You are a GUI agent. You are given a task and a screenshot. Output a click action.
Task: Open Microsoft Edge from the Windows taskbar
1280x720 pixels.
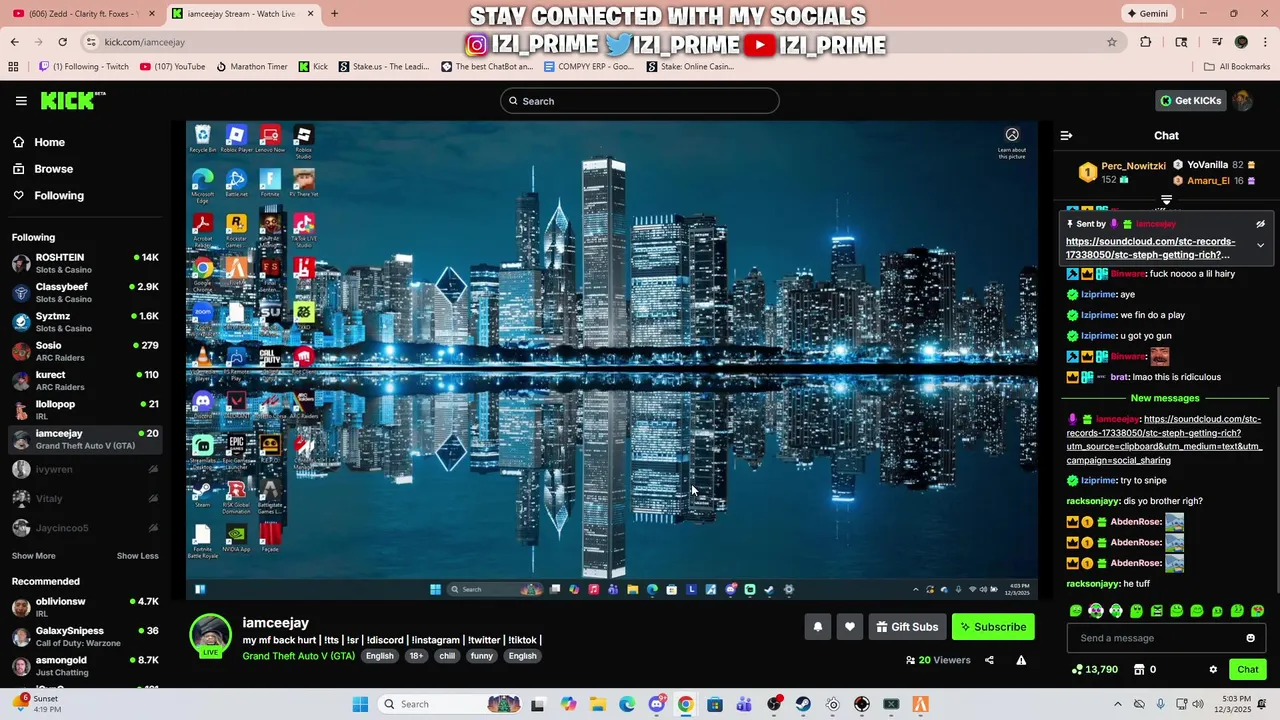coord(626,704)
